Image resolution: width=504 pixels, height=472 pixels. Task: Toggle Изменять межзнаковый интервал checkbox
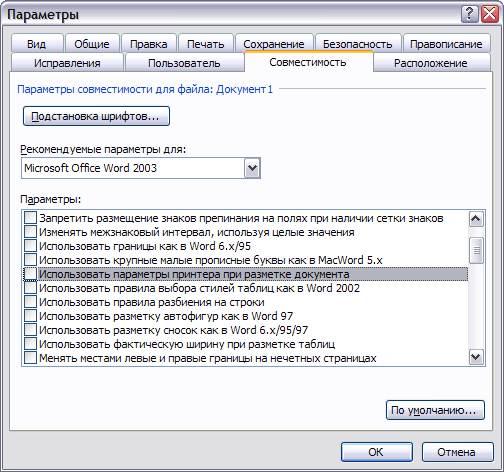coord(30,232)
